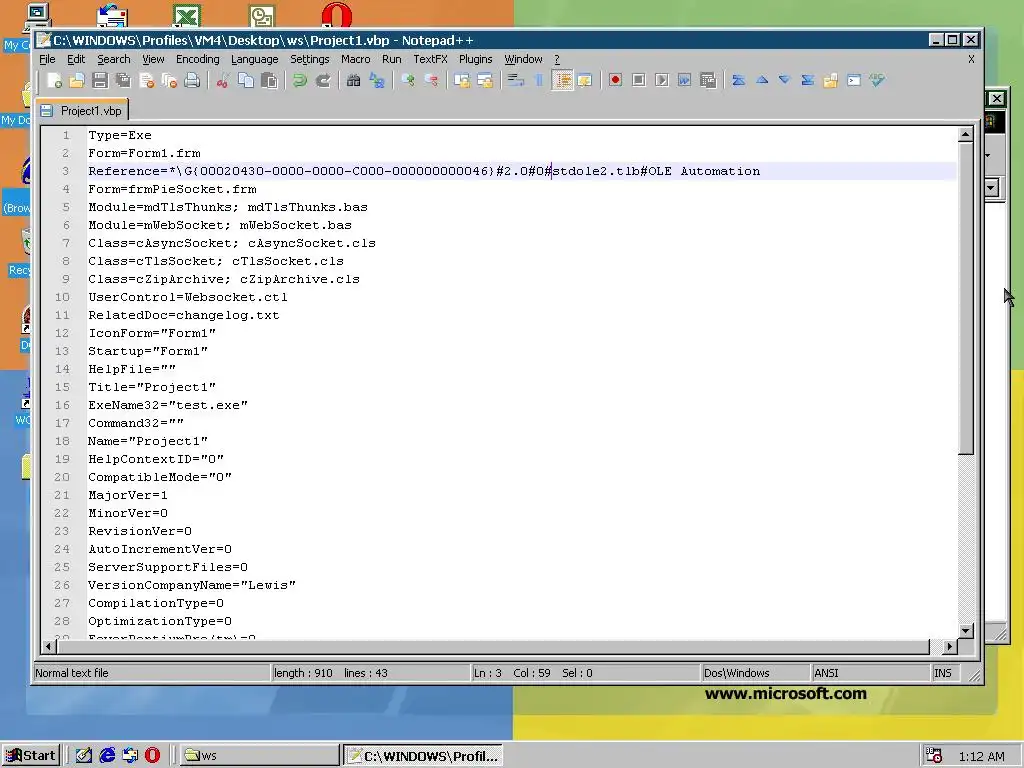Image resolution: width=1024 pixels, height=768 pixels.
Task: Click the command prompt console icon in the toolbar
Action: pos(854,80)
